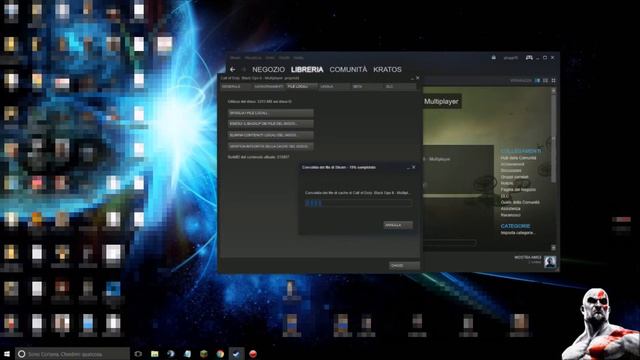640x360 pixels.
Task: Close the game properties window
Action: click(x=417, y=78)
